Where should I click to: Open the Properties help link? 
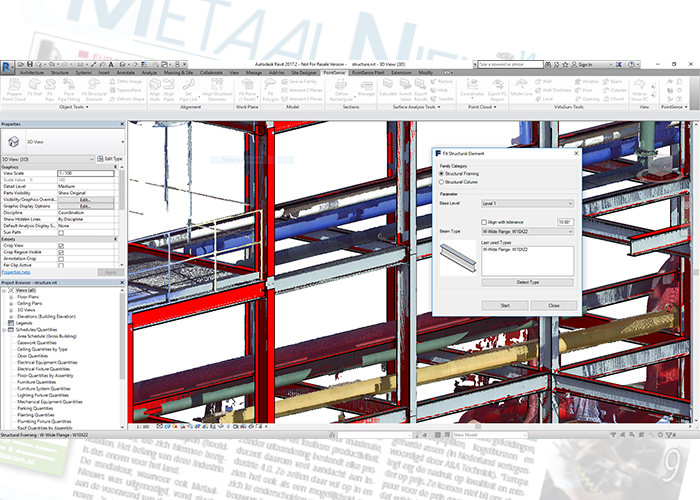click(16, 272)
